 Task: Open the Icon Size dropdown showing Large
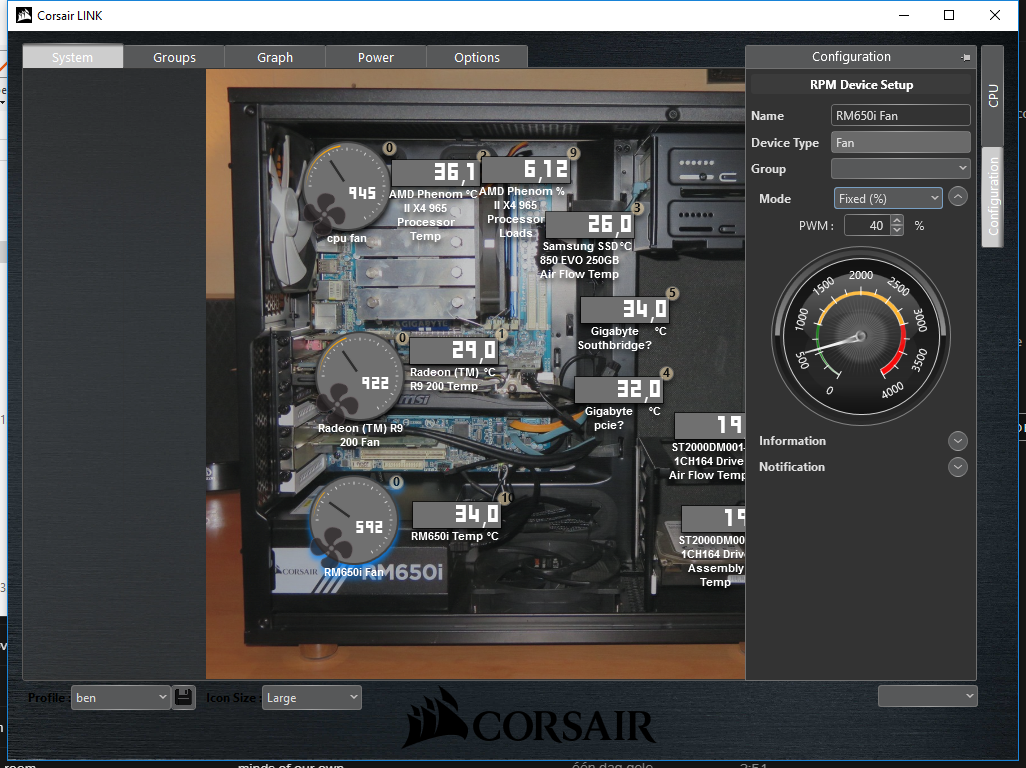coord(311,697)
